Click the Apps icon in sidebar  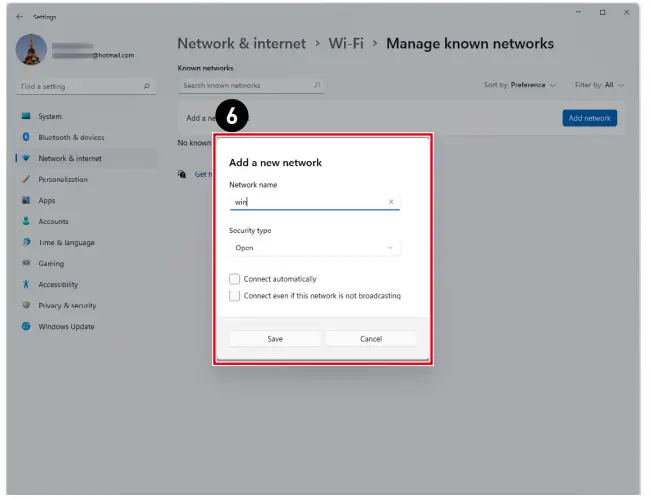26,200
